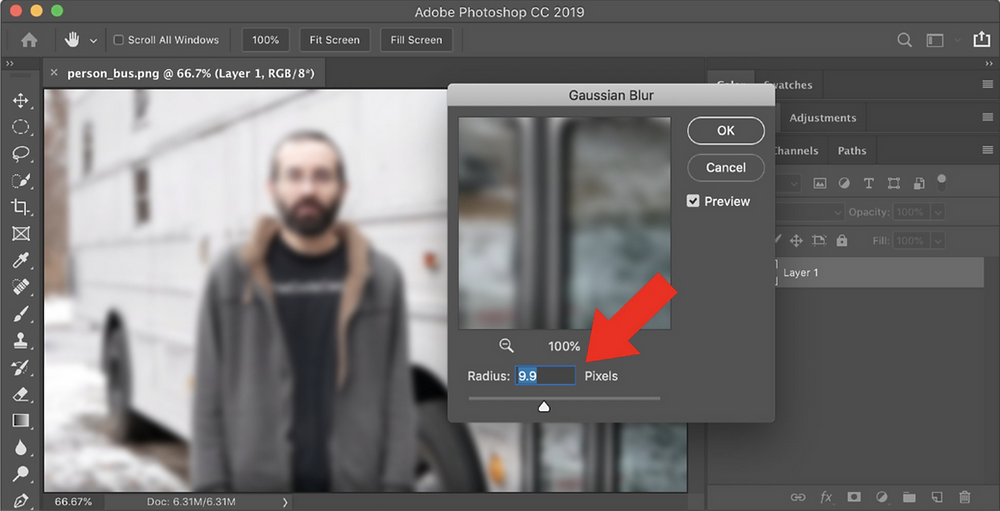Switch to the Adjustments tab
The width and height of the screenshot is (1000, 511).
point(822,118)
